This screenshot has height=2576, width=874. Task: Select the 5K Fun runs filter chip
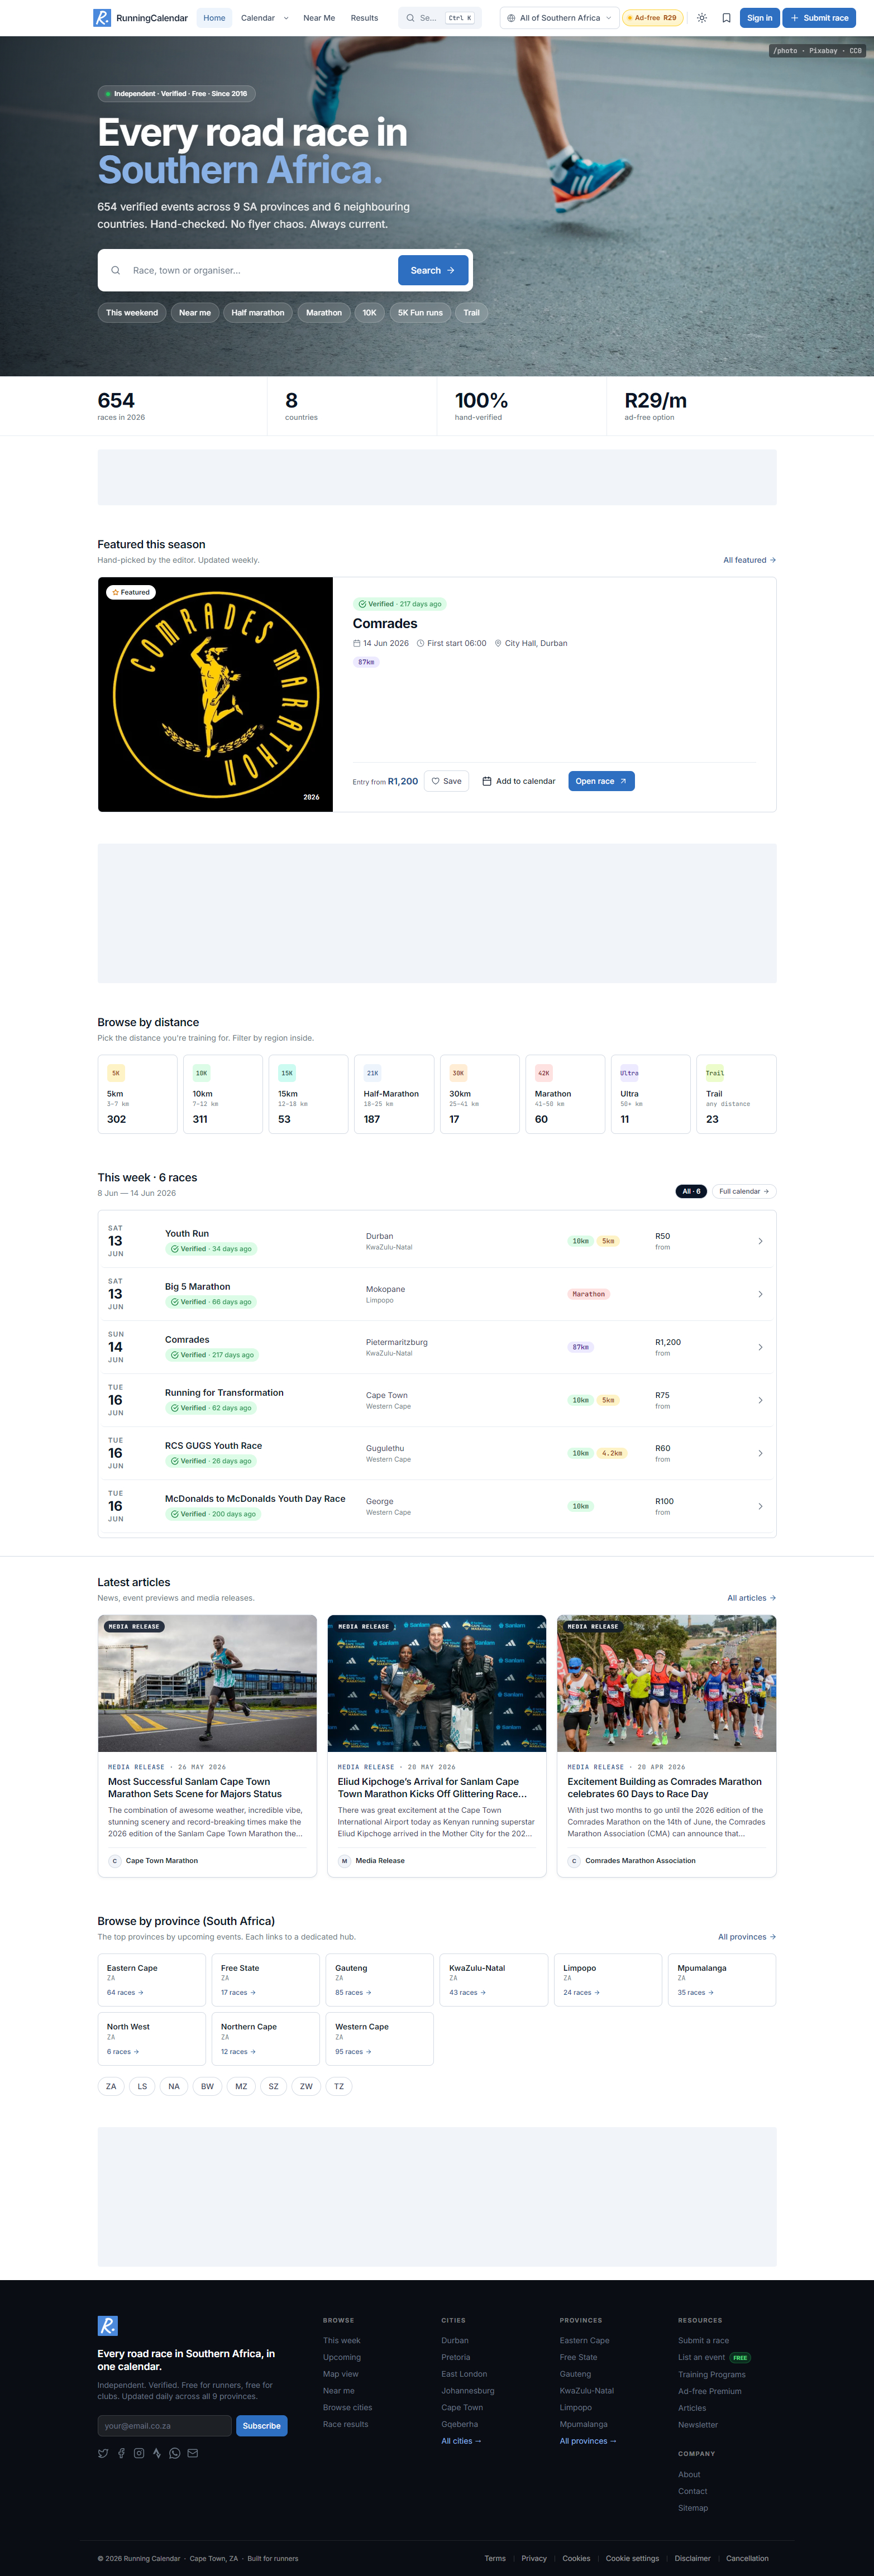coord(420,313)
